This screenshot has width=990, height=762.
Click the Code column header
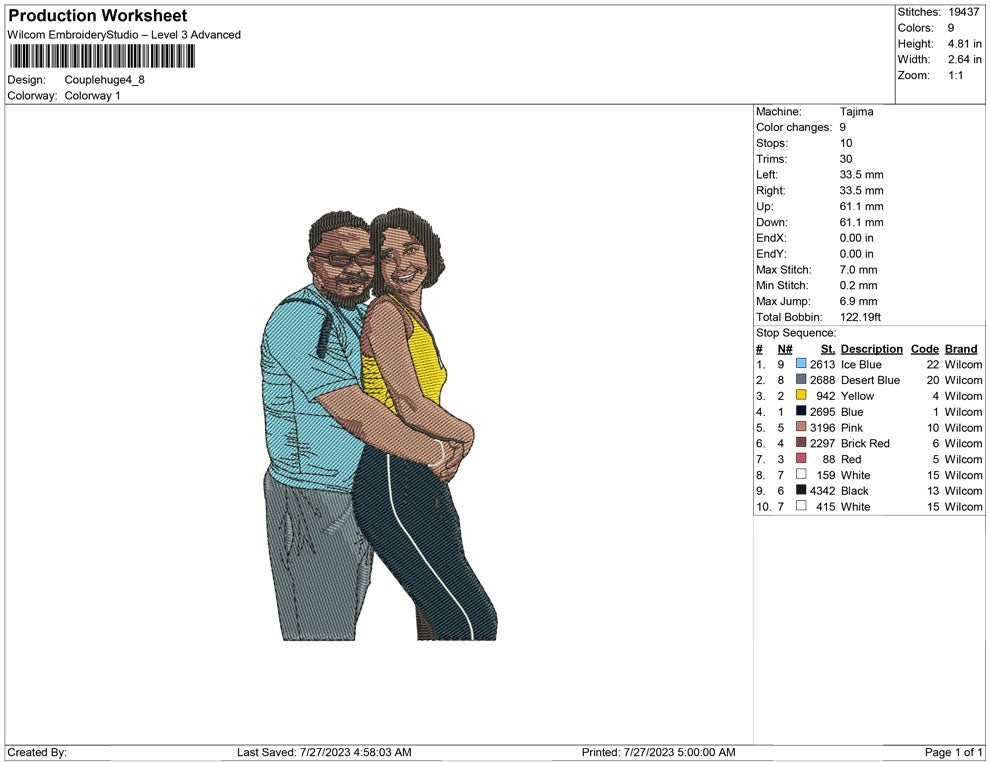(x=924, y=349)
